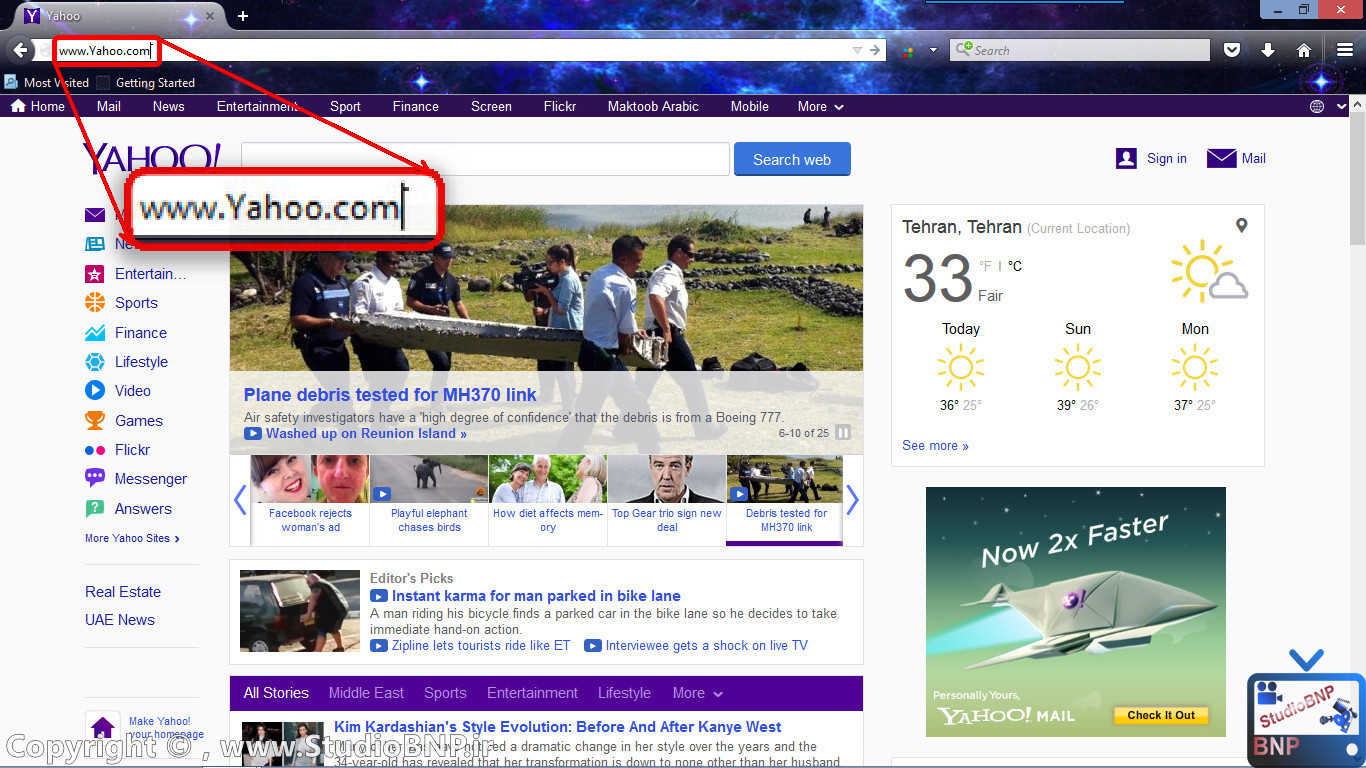Expand More dropdown in stories tabs
The width and height of the screenshot is (1366, 768).
pyautogui.click(x=698, y=693)
